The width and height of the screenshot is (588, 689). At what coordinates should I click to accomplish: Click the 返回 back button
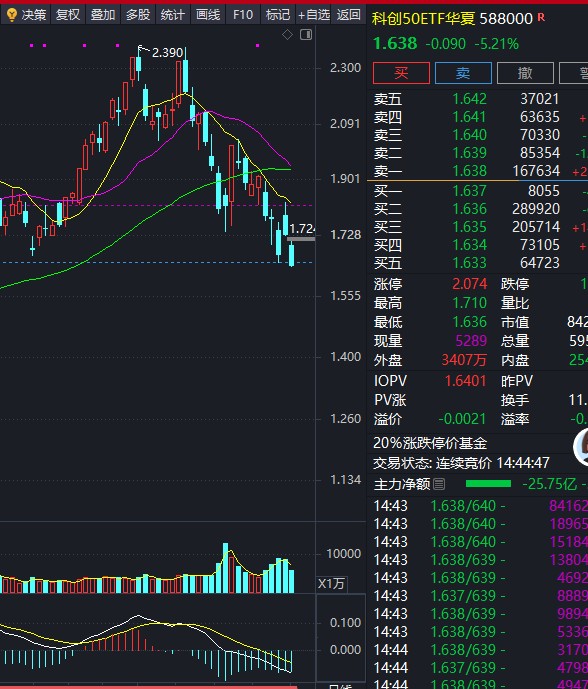click(x=348, y=15)
